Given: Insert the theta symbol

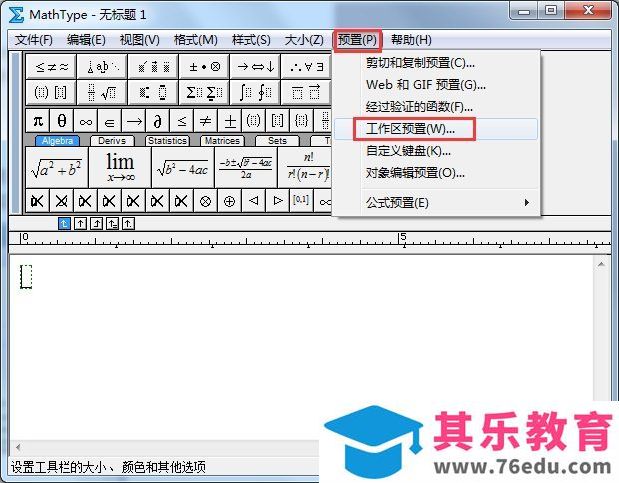Looking at the screenshot, I should 62,121.
